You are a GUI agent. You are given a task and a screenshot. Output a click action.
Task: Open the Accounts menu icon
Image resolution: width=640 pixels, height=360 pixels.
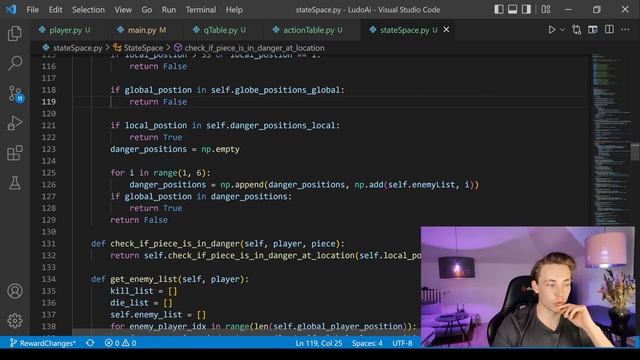[x=15, y=291]
